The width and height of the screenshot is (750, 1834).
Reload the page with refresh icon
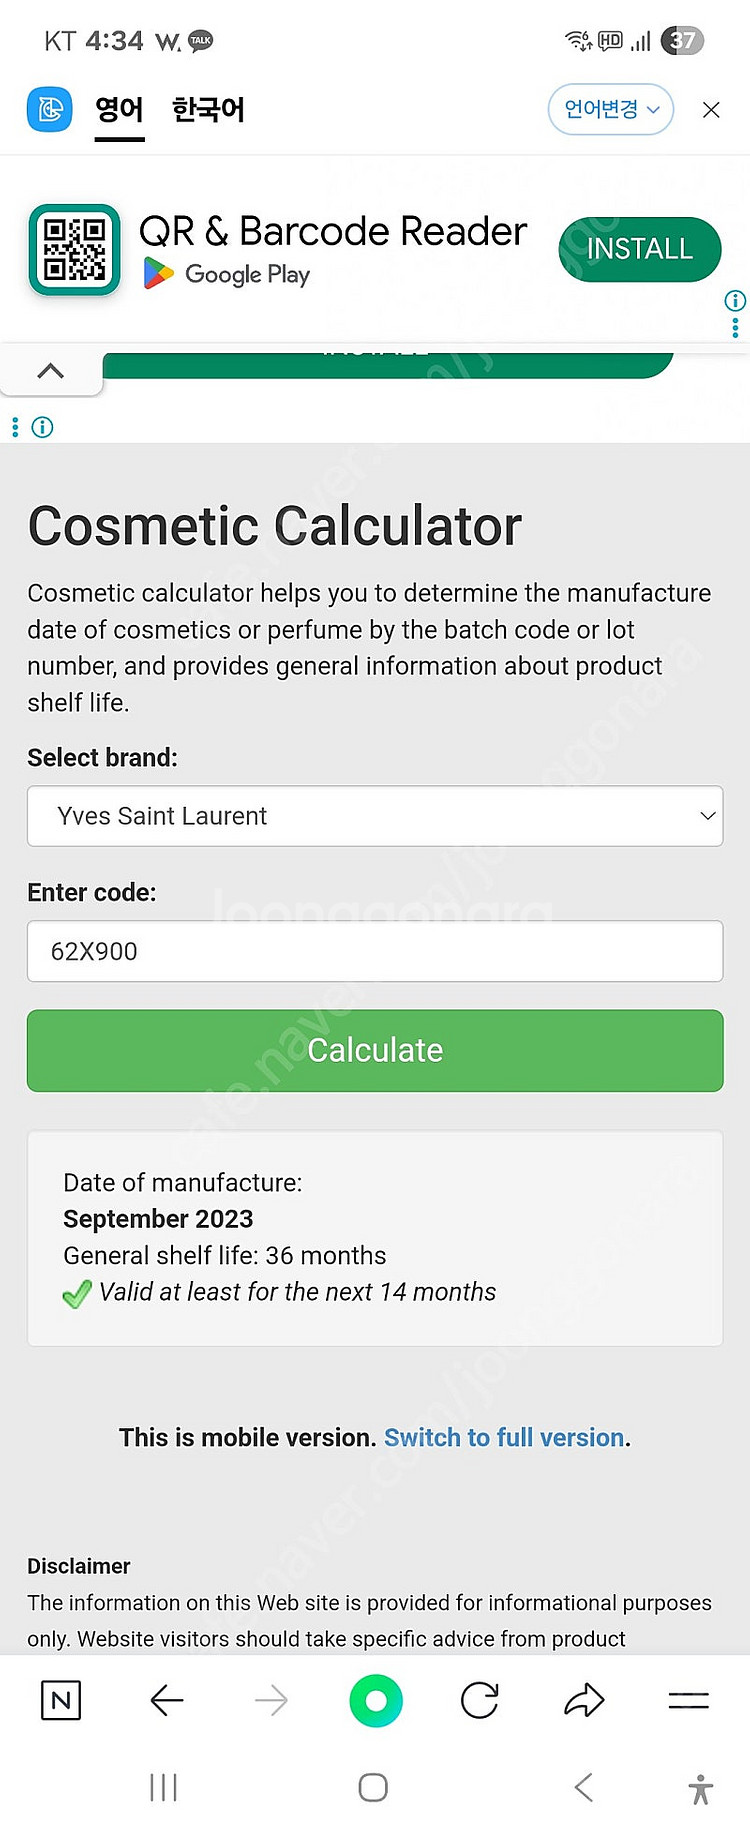[480, 1700]
